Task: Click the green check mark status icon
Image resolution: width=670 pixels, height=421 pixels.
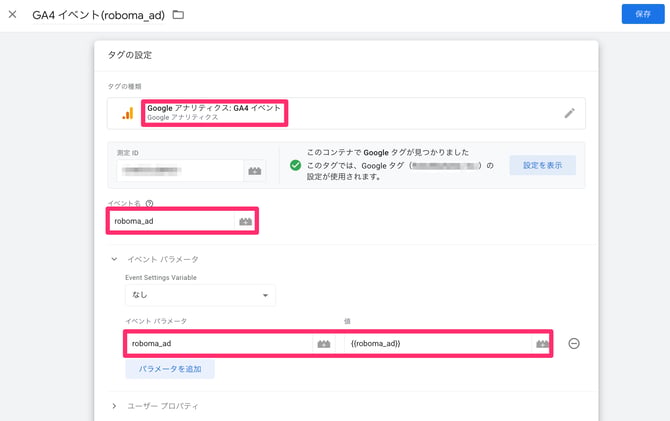Action: [295, 165]
